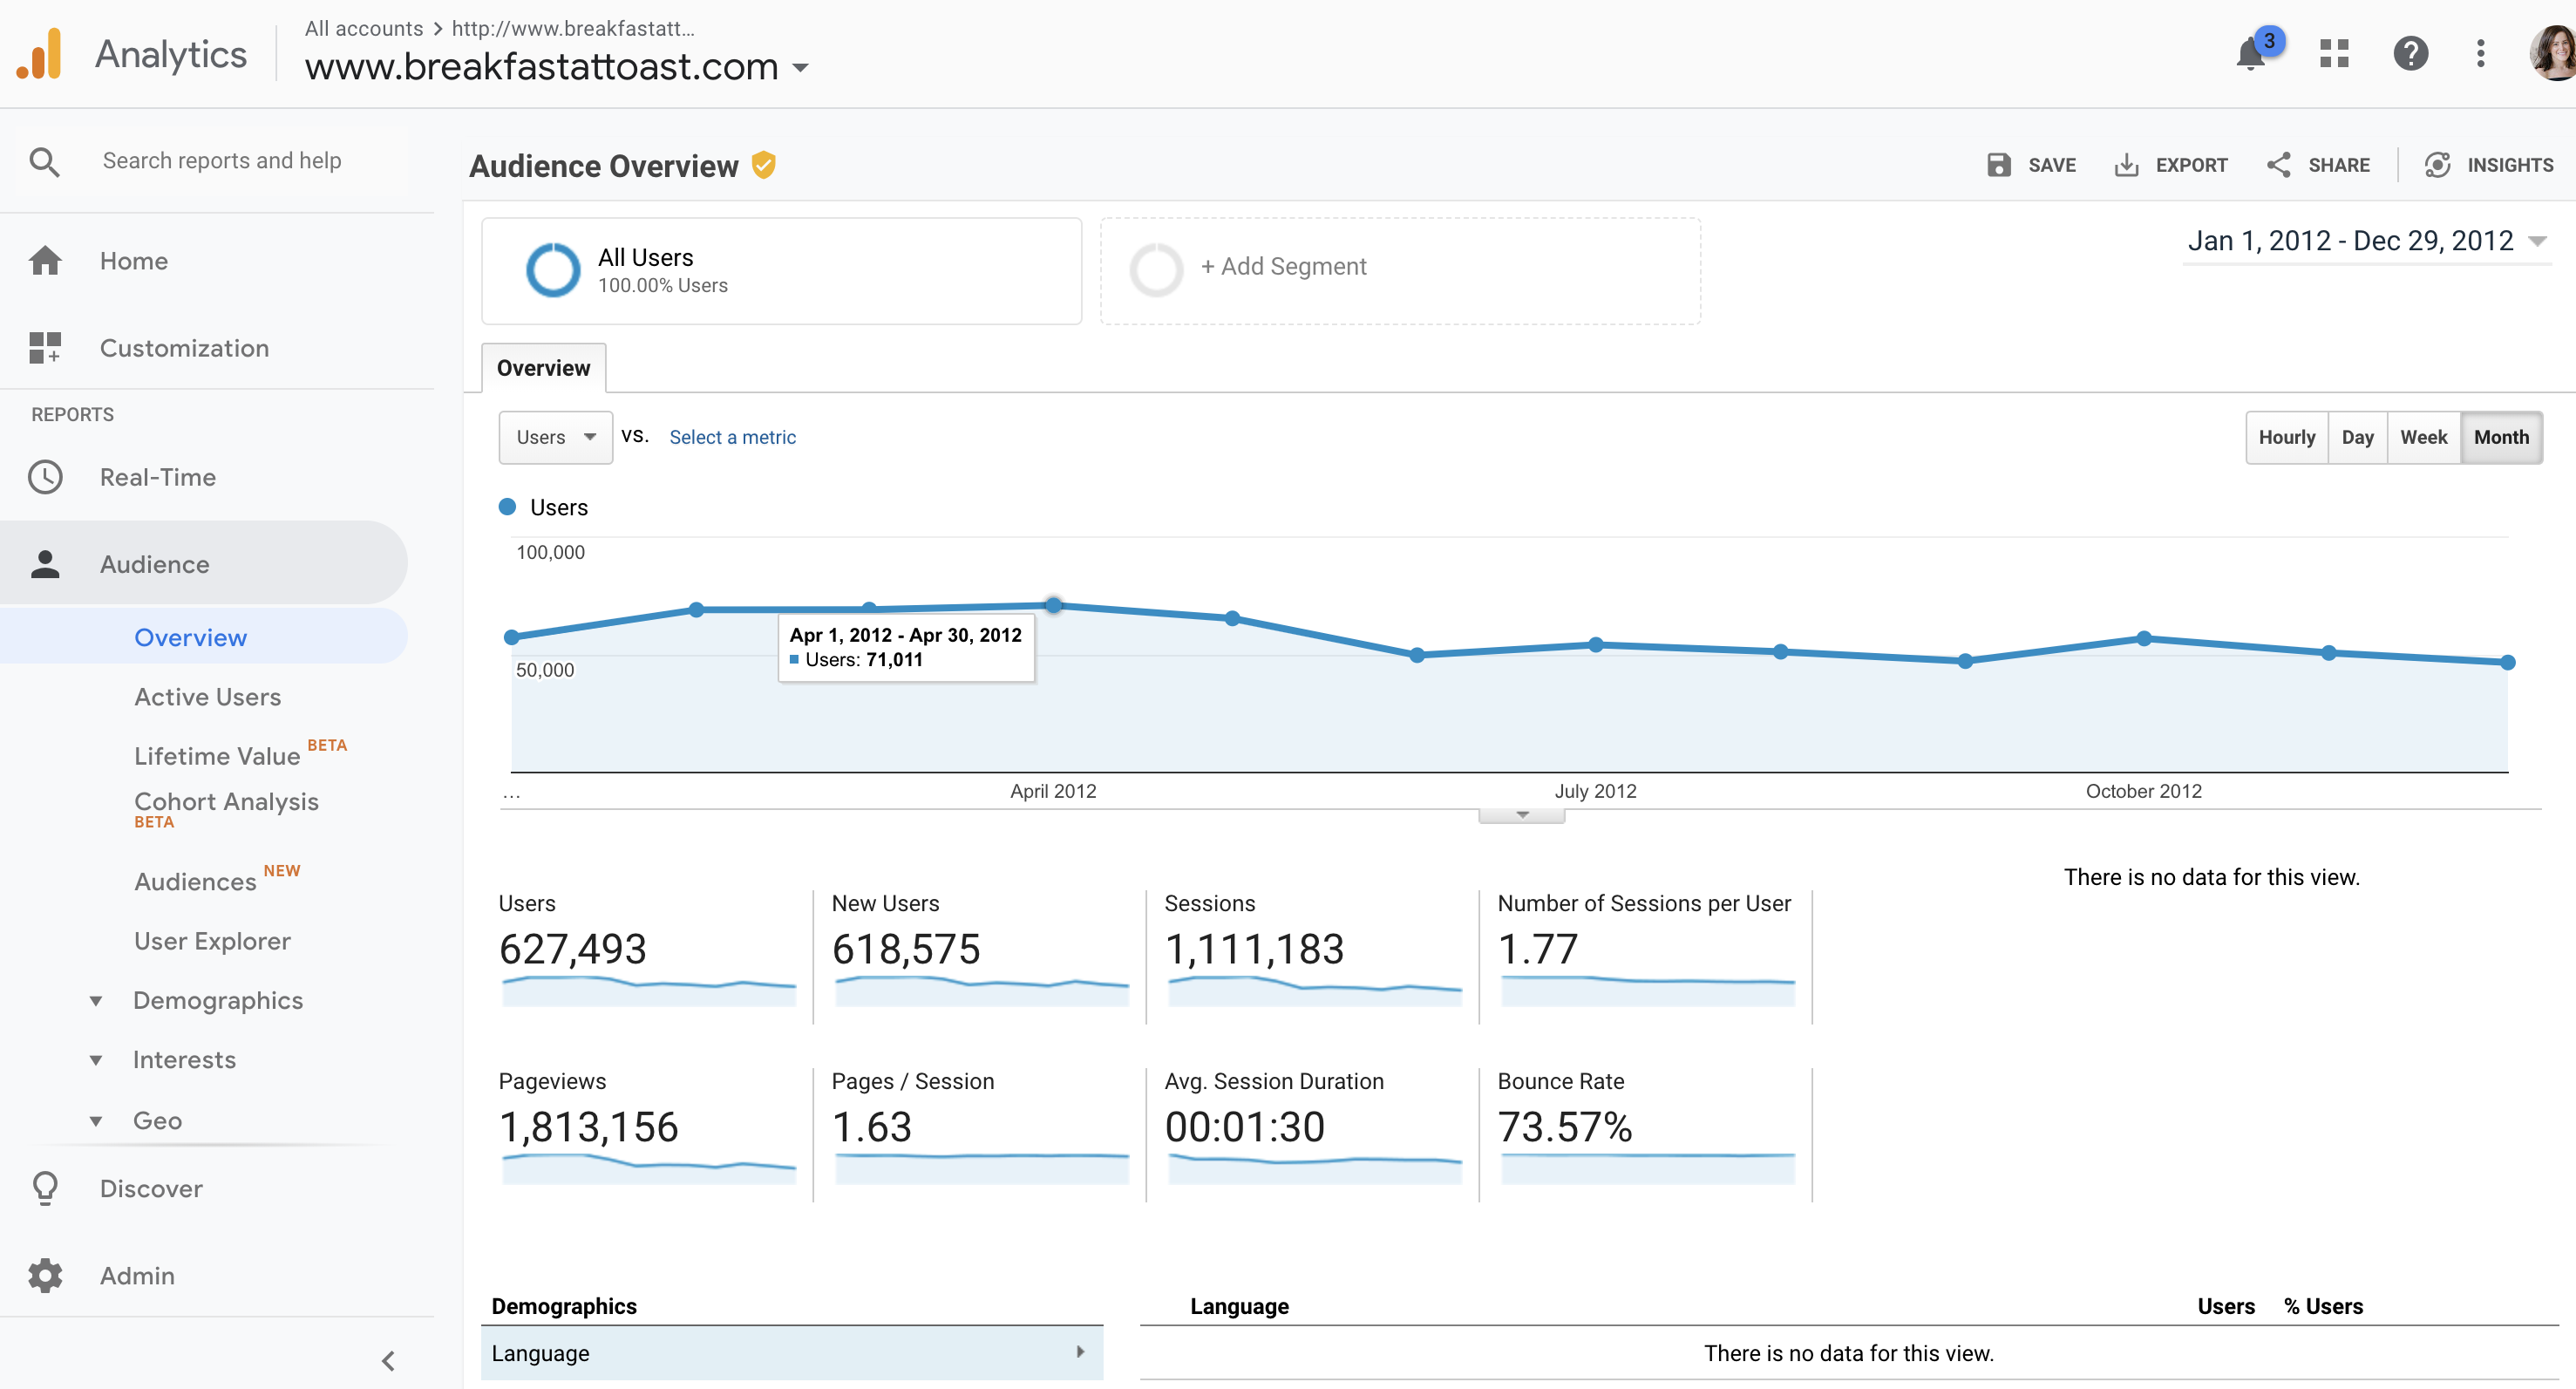The width and height of the screenshot is (2576, 1389).
Task: Click the verified shield badge next to title
Action: [x=763, y=165]
